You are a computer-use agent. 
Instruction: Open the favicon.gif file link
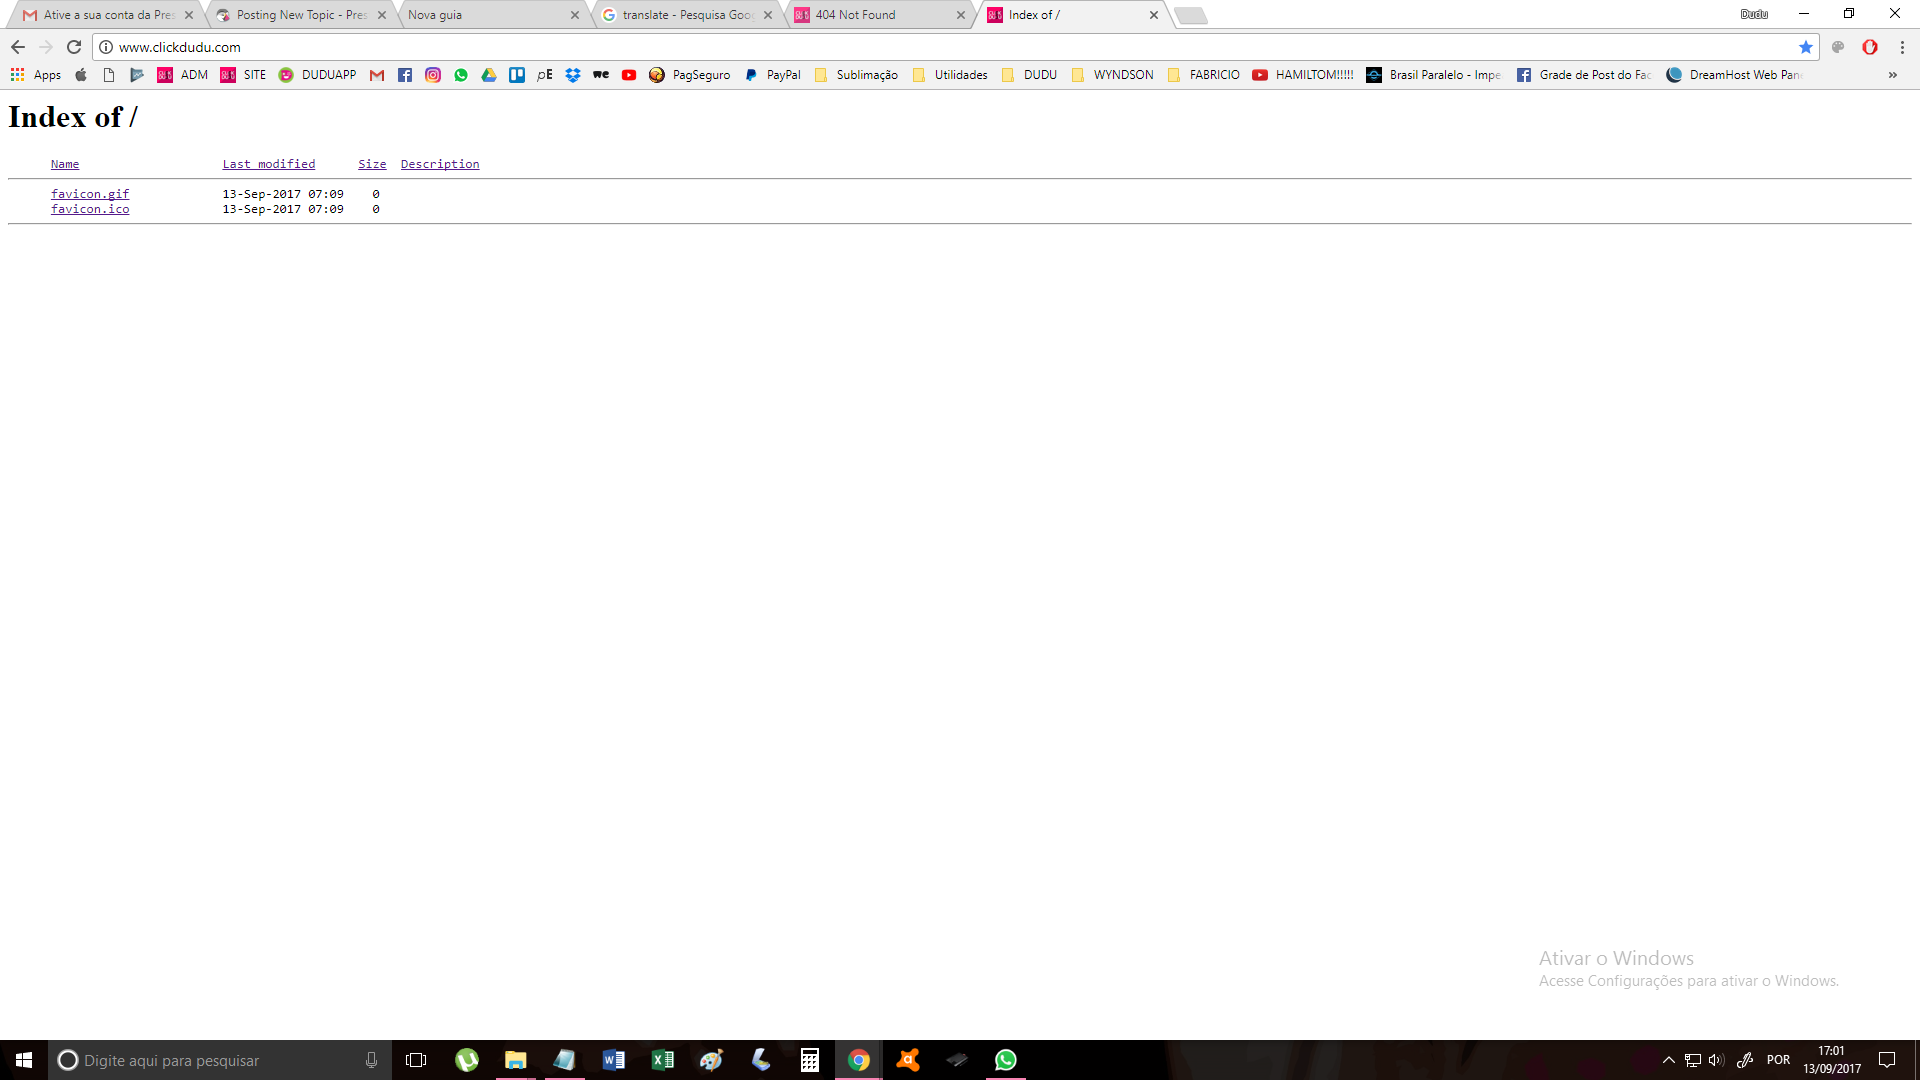tap(90, 194)
